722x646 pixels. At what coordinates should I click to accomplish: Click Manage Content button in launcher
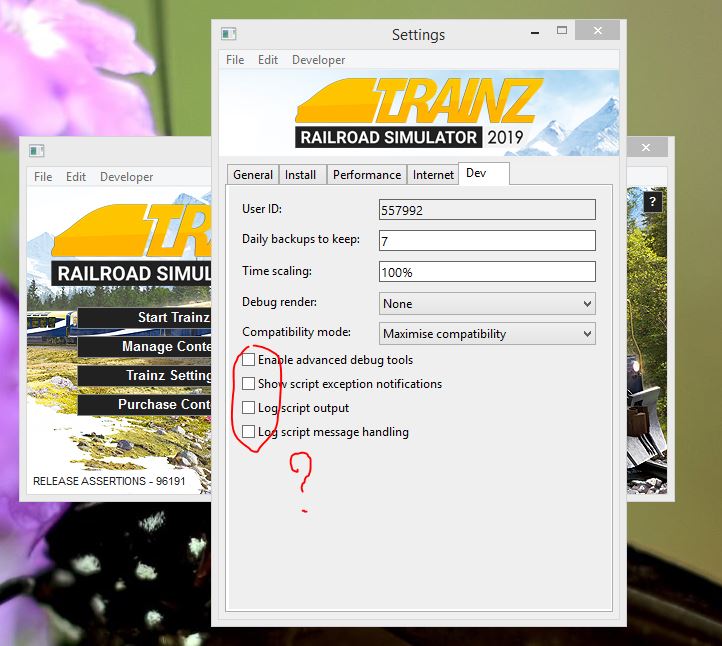coord(144,346)
